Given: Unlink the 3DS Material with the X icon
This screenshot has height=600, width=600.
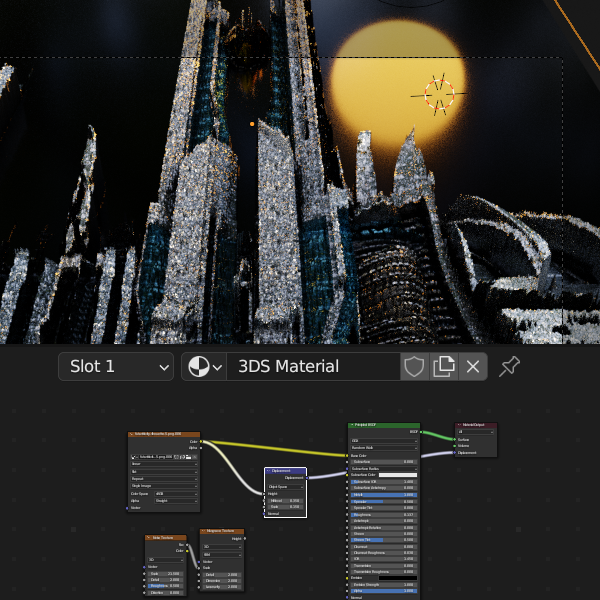Looking at the screenshot, I should [473, 367].
